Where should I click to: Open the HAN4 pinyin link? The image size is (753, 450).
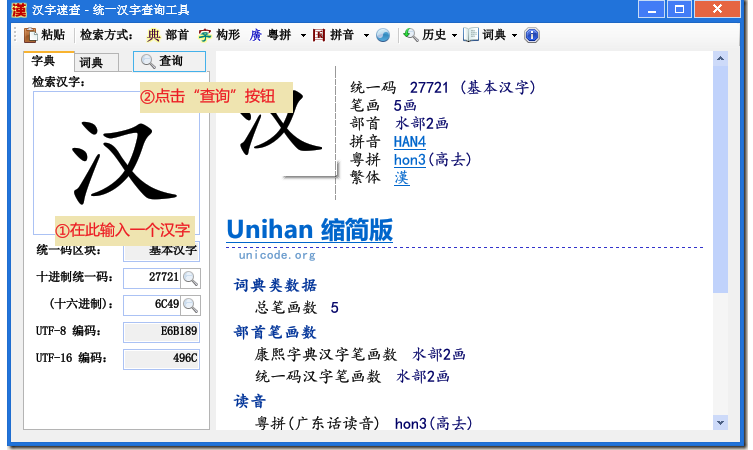410,142
